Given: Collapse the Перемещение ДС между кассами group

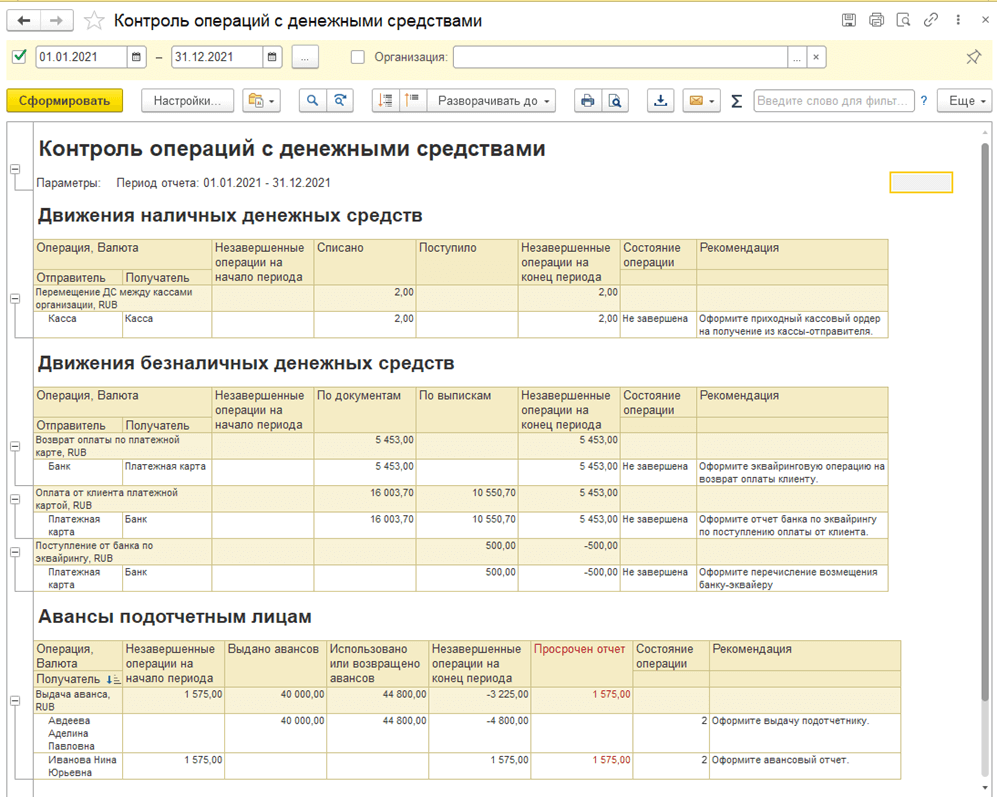Looking at the screenshot, I should coord(15,298).
